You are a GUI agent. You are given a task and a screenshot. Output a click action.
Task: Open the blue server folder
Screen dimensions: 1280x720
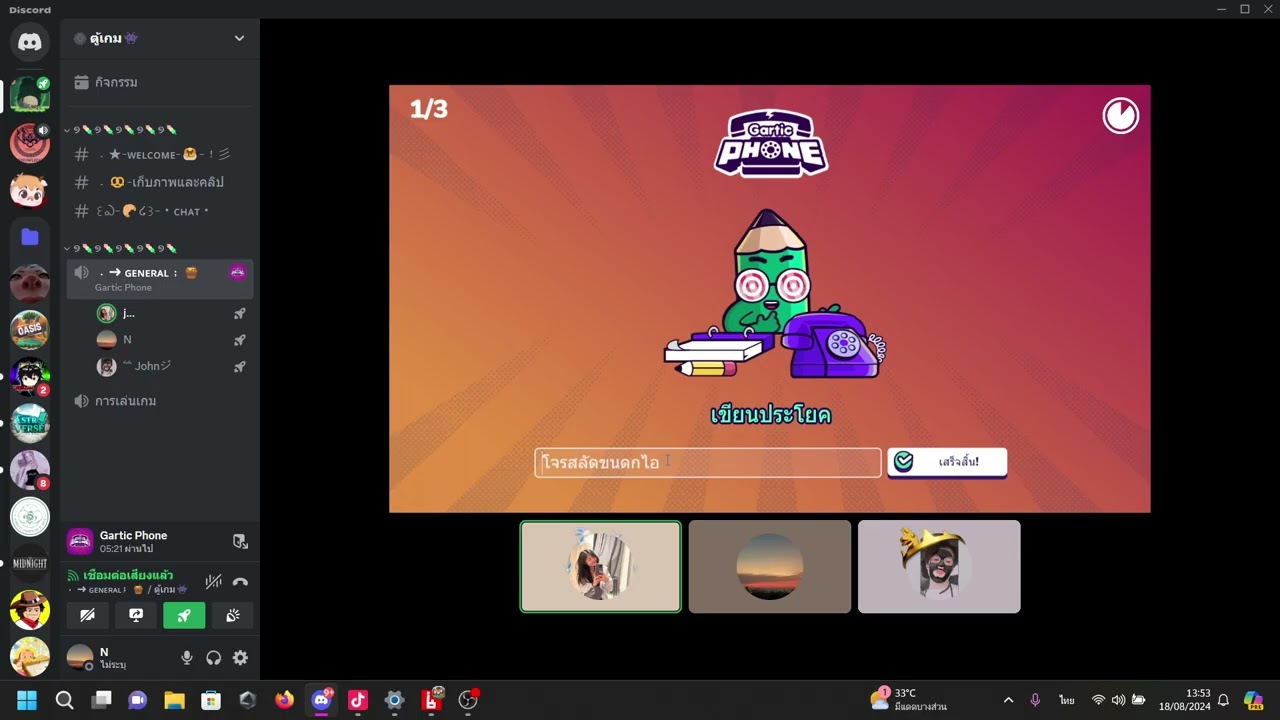30,237
